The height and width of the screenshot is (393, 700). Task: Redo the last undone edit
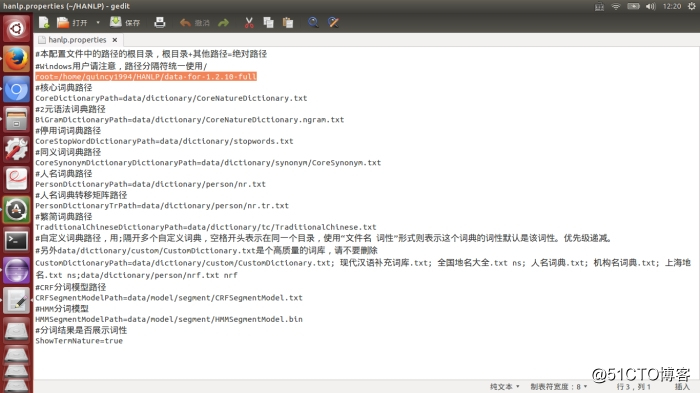click(x=224, y=22)
